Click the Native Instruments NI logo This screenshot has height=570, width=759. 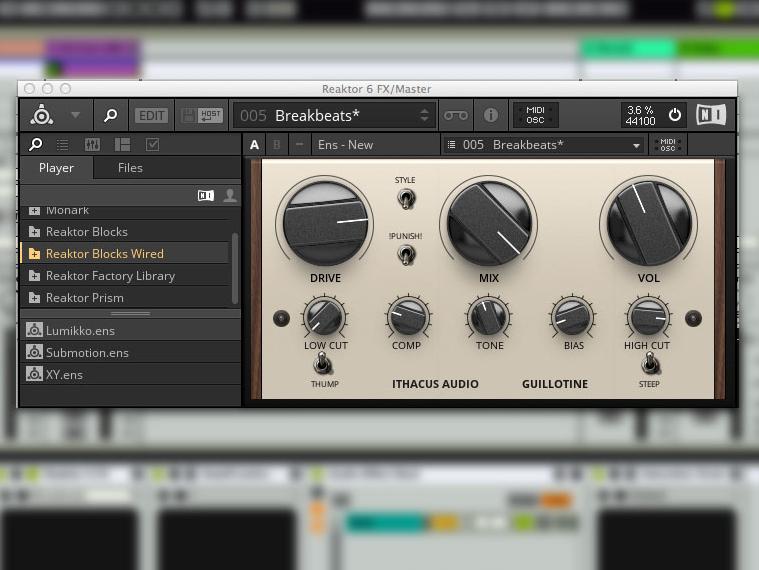coord(711,115)
